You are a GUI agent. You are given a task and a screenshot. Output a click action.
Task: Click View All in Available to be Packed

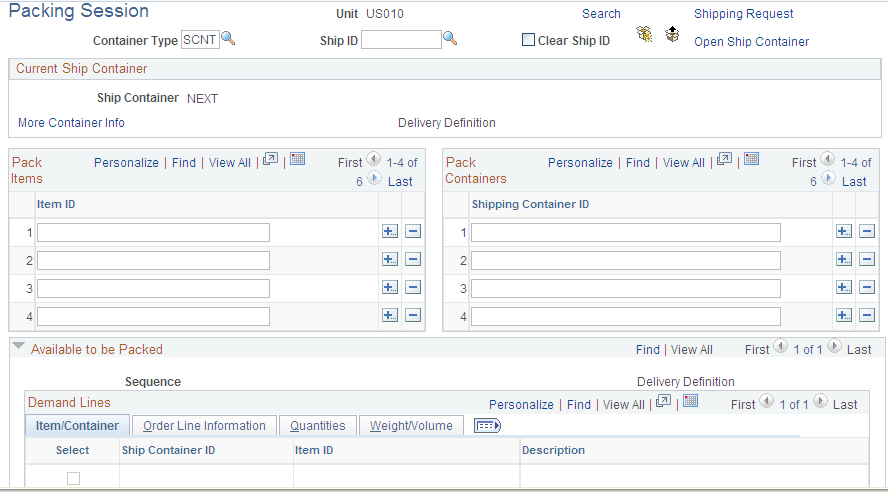click(x=692, y=350)
